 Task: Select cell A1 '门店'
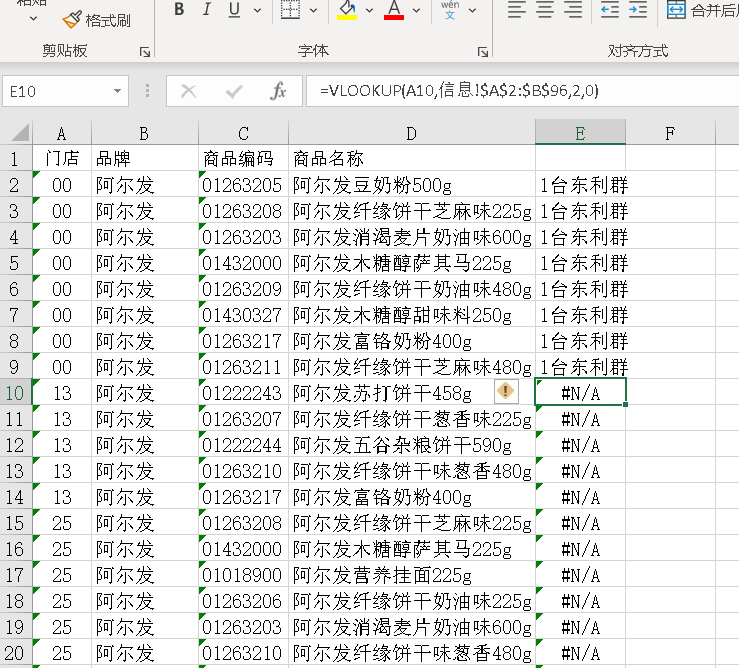62,158
